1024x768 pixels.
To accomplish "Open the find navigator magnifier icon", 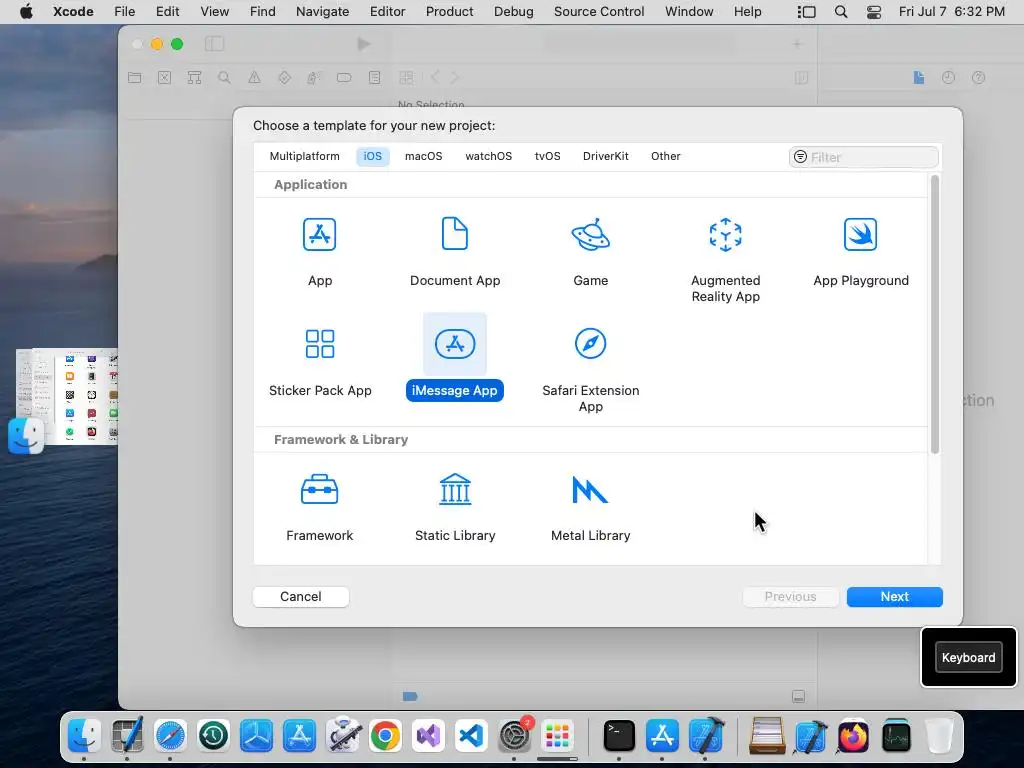I will 224,78.
